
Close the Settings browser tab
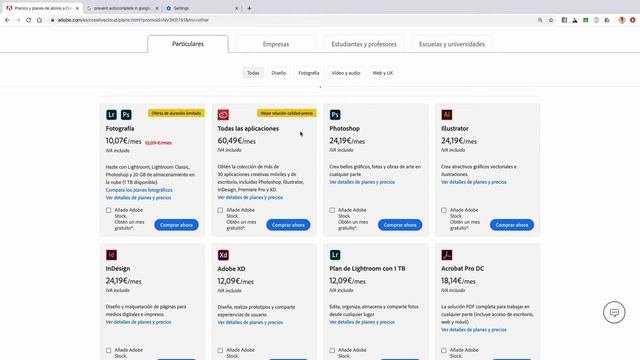coord(236,8)
